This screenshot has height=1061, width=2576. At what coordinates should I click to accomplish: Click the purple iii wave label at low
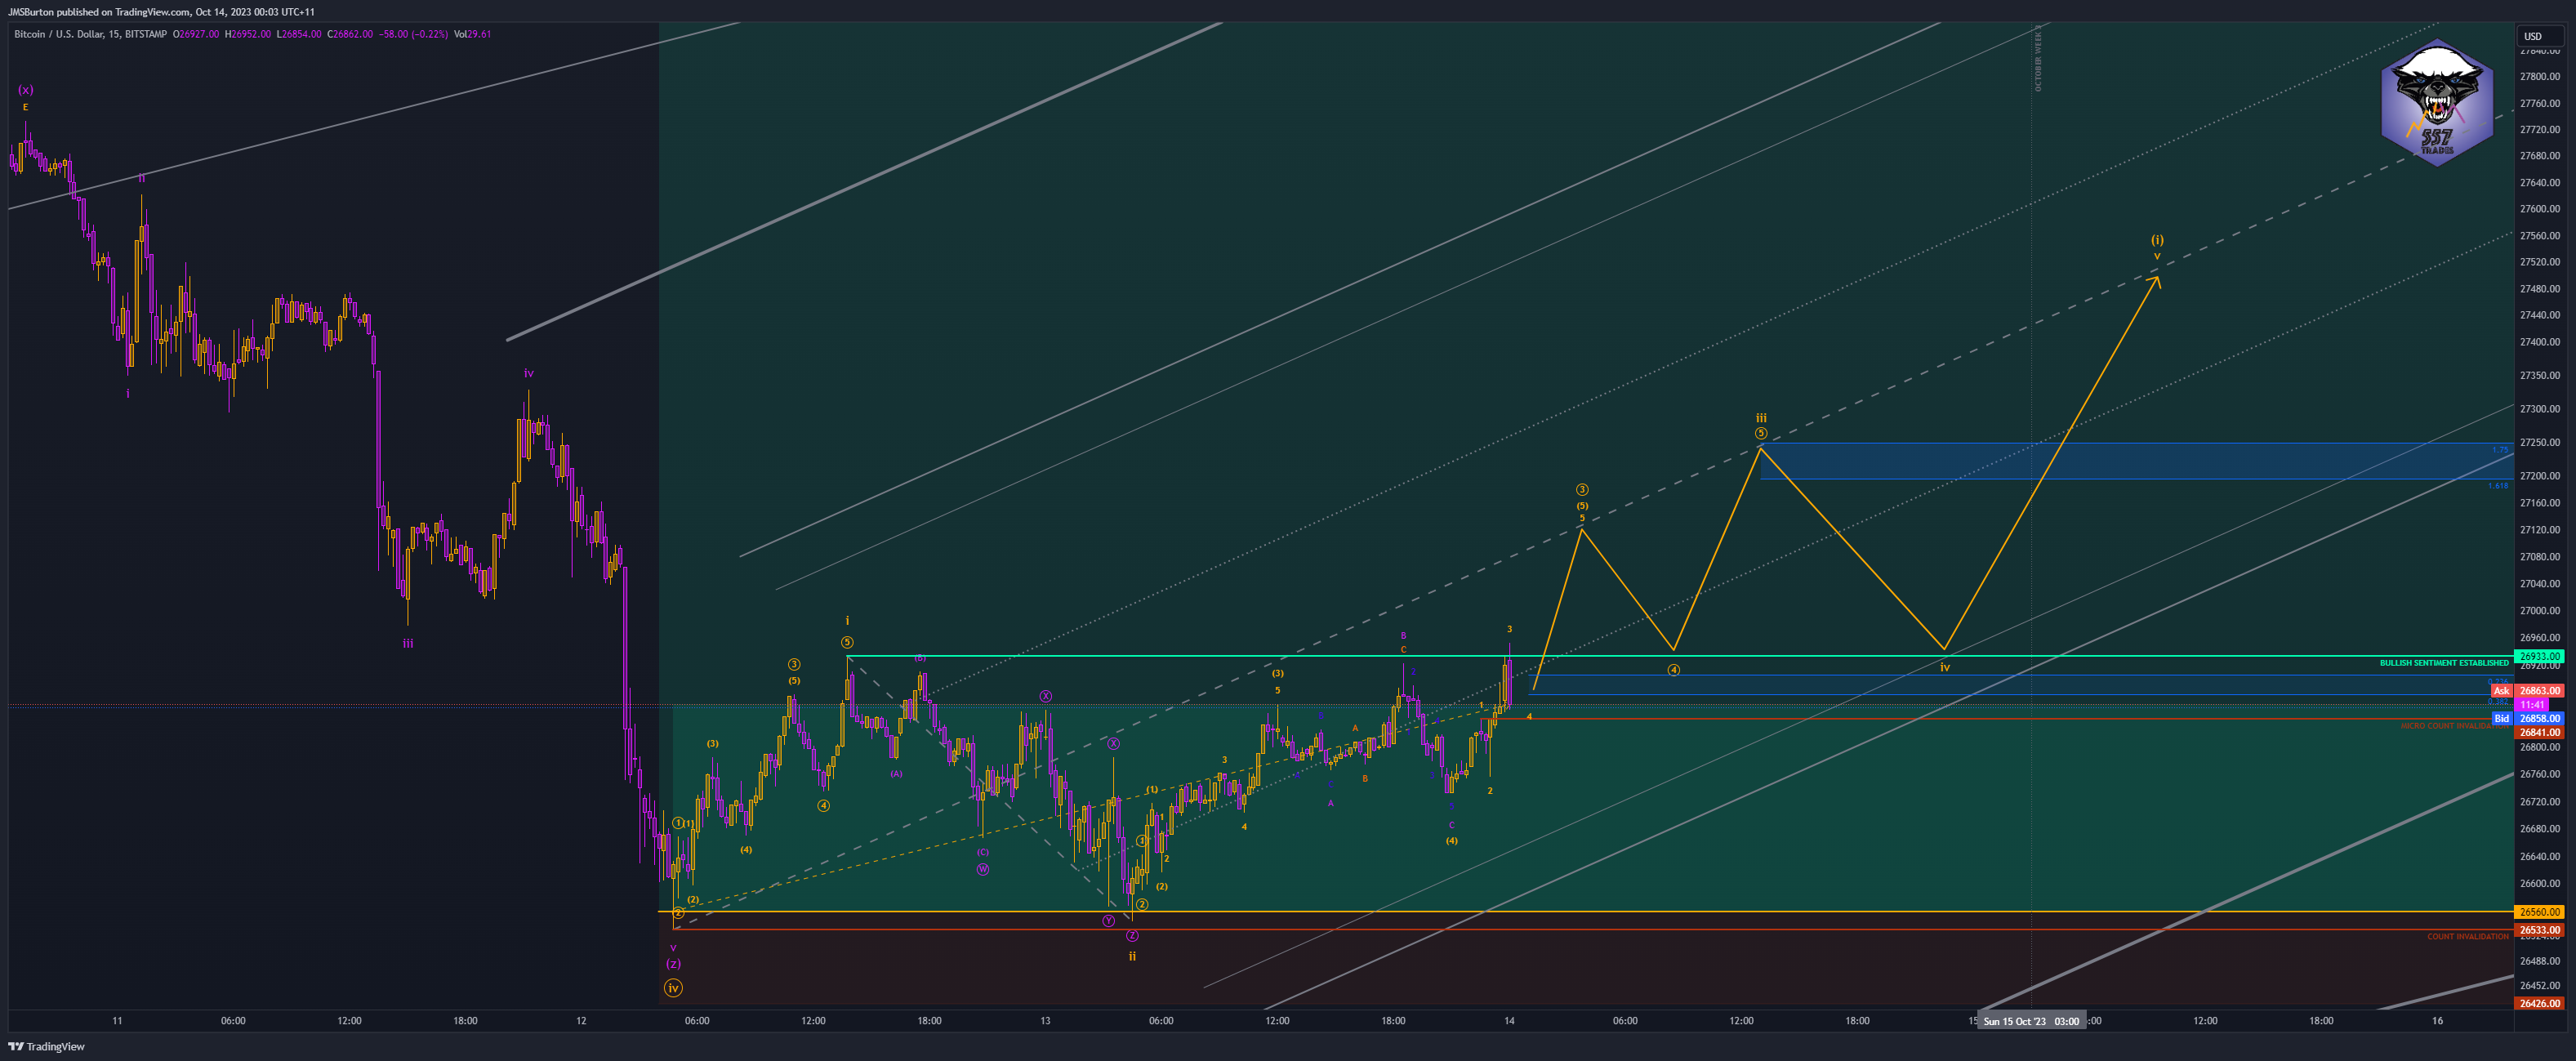[408, 643]
